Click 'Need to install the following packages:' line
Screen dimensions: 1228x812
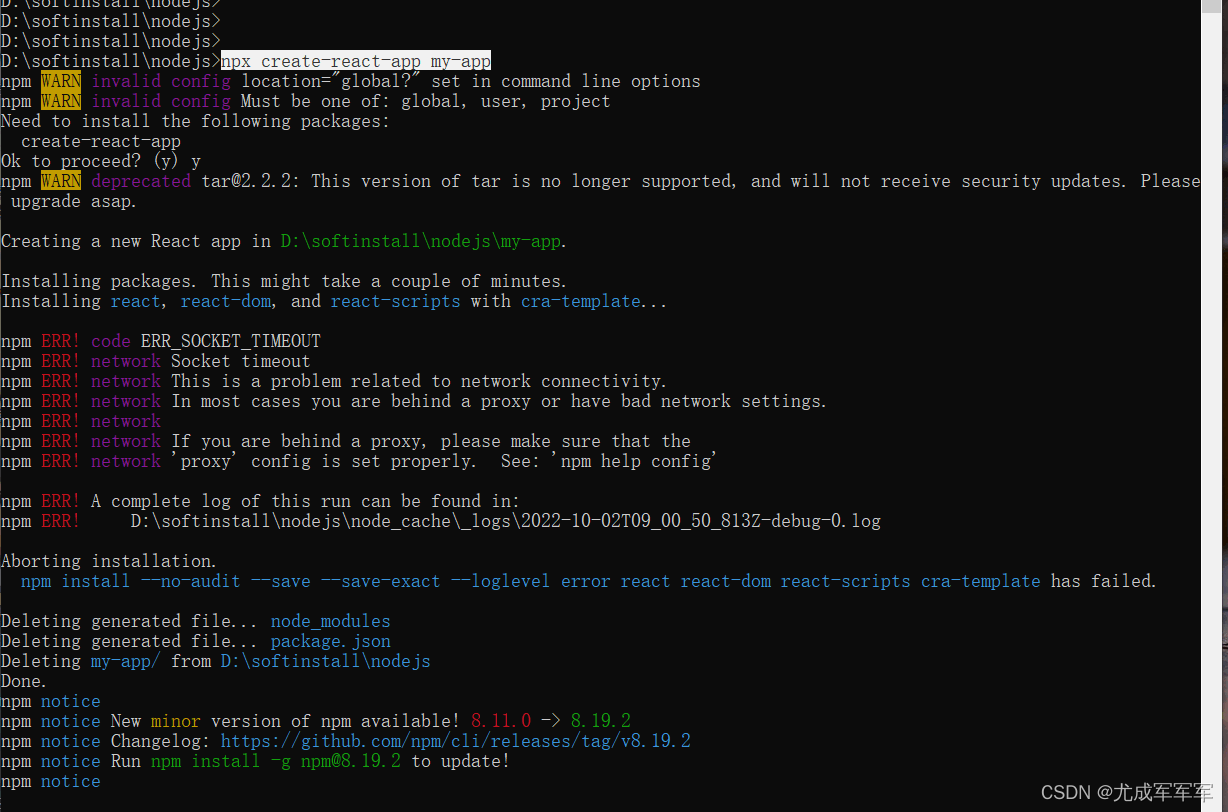tap(196, 121)
